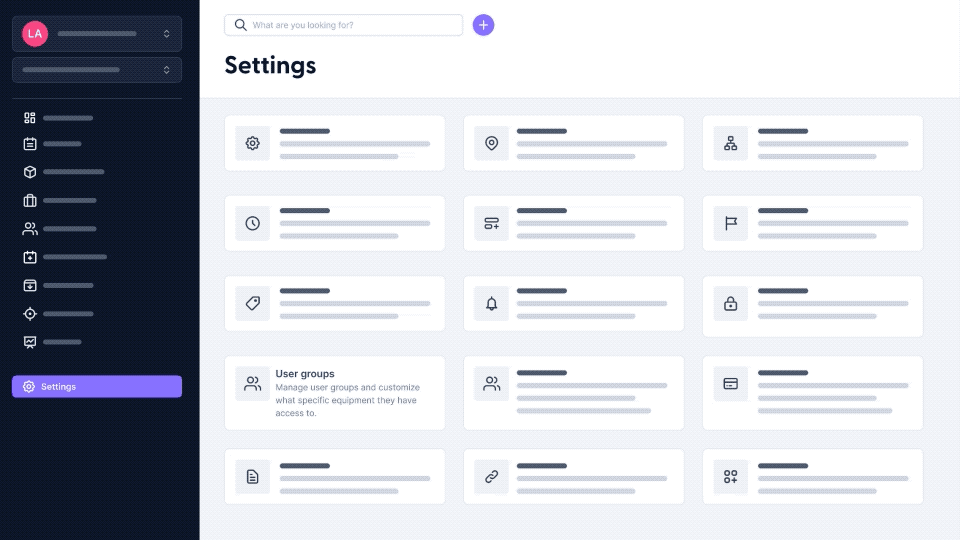Open the User groups settings card
Image resolution: width=960 pixels, height=540 pixels.
click(x=334, y=392)
